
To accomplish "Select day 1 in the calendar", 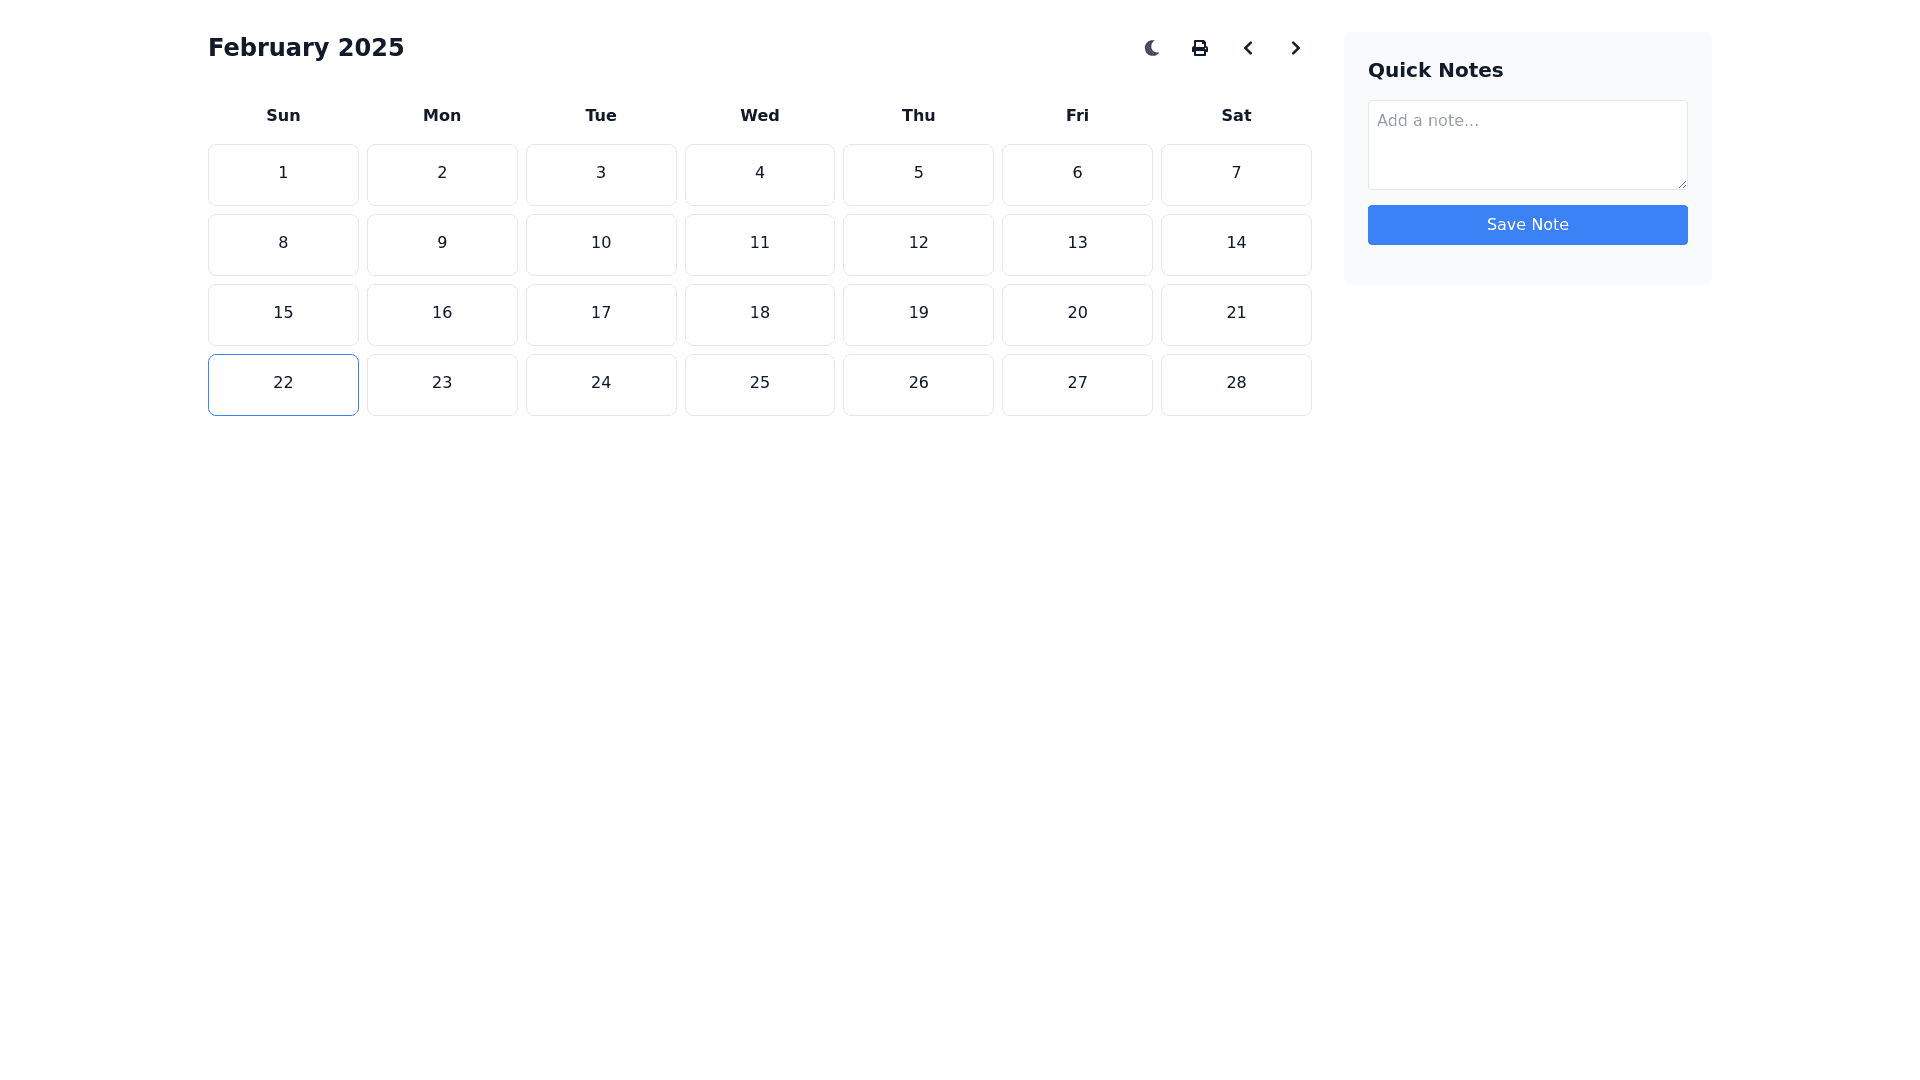I will point(283,175).
